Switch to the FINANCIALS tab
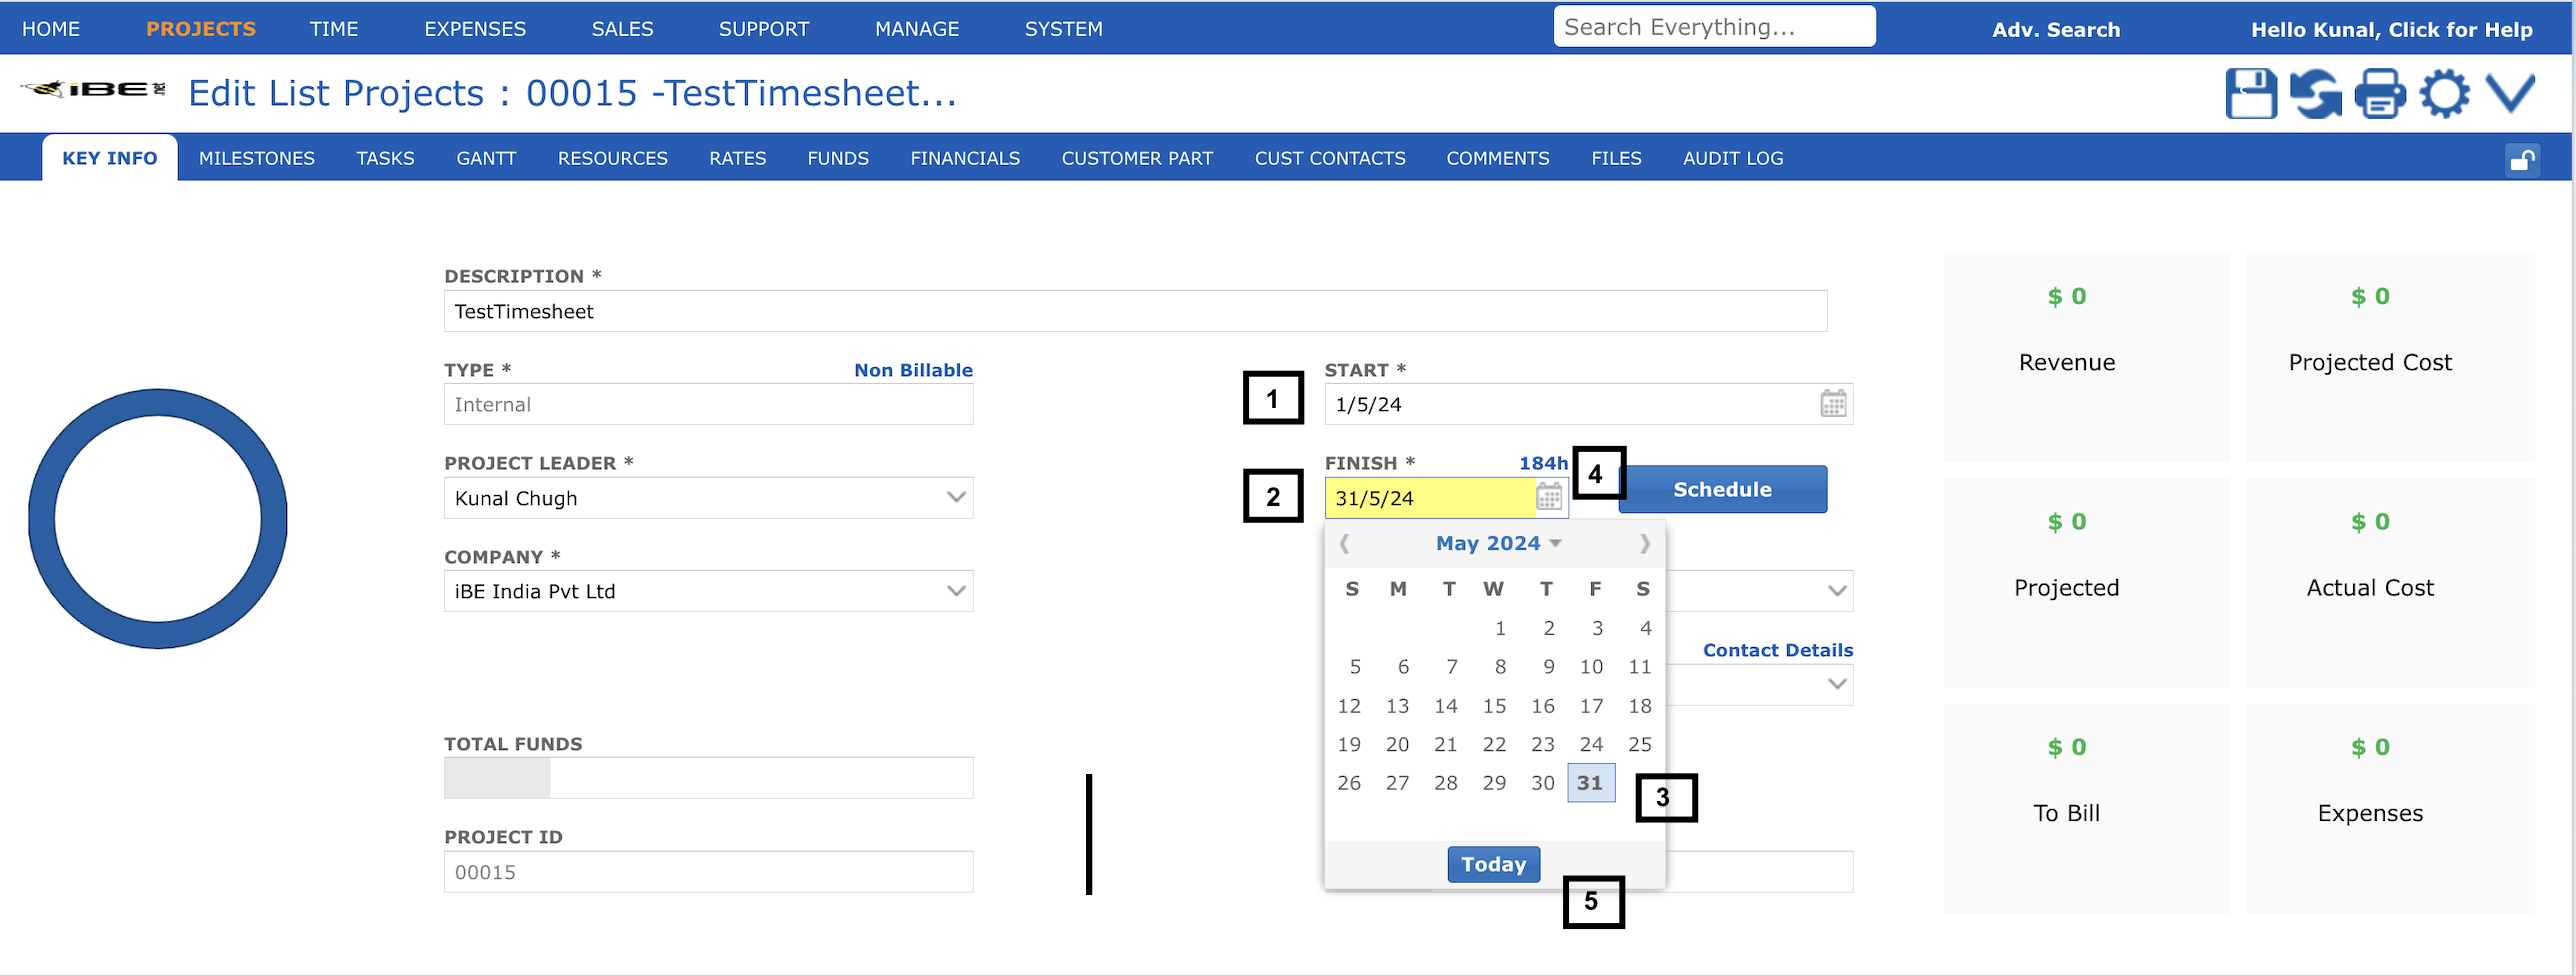 click(x=965, y=158)
